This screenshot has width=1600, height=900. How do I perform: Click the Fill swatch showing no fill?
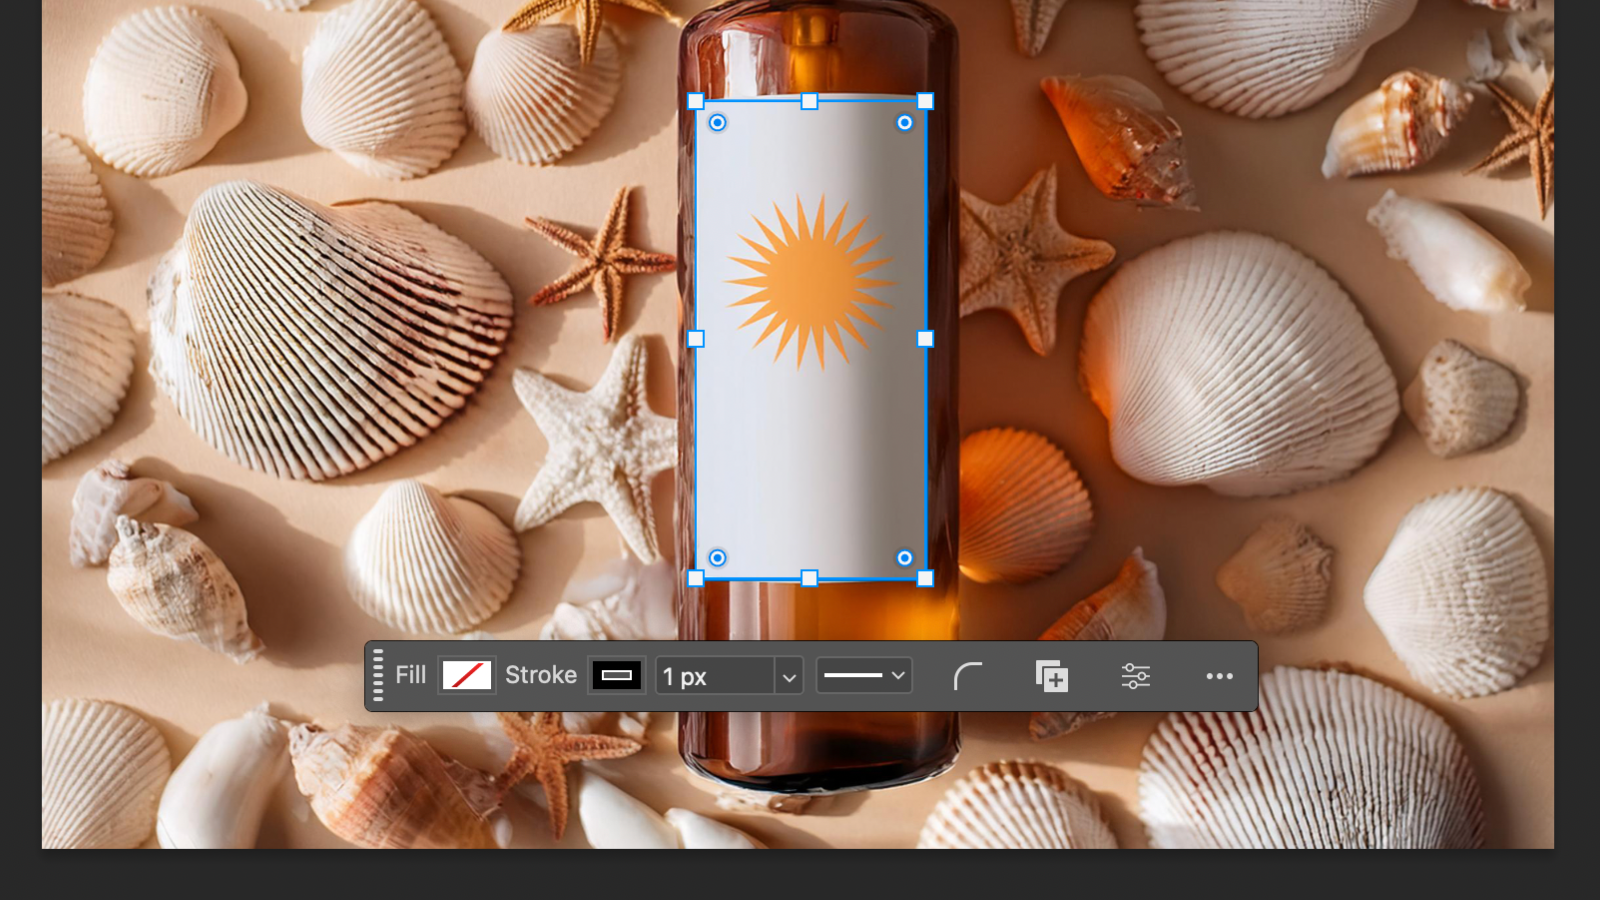[466, 675]
